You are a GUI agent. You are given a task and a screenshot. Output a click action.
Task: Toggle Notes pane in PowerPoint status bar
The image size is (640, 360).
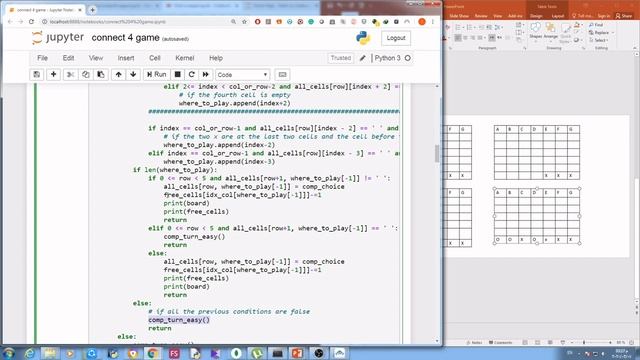coord(474,342)
